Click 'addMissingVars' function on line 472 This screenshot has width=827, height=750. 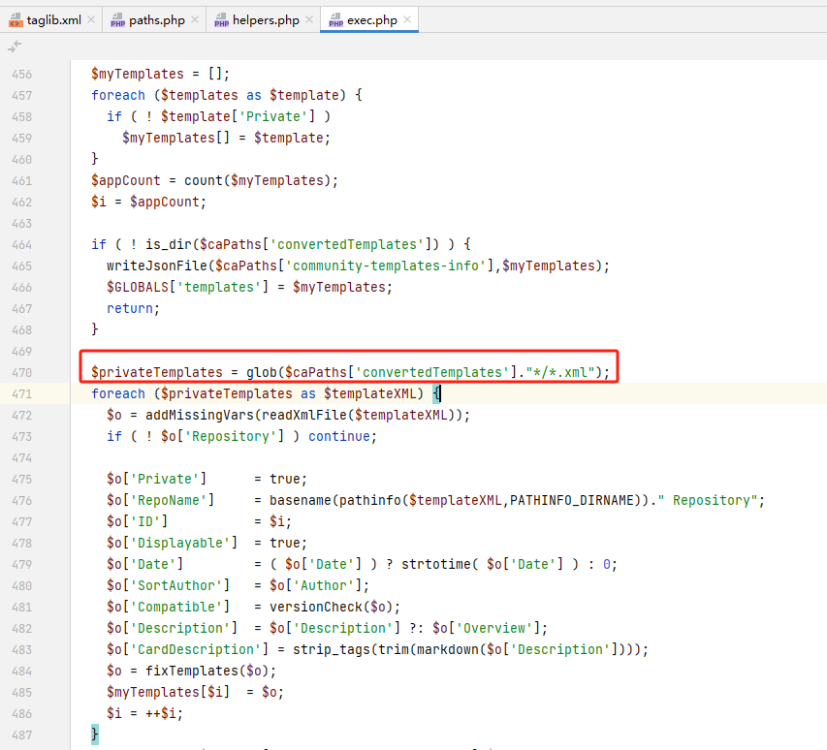199,415
